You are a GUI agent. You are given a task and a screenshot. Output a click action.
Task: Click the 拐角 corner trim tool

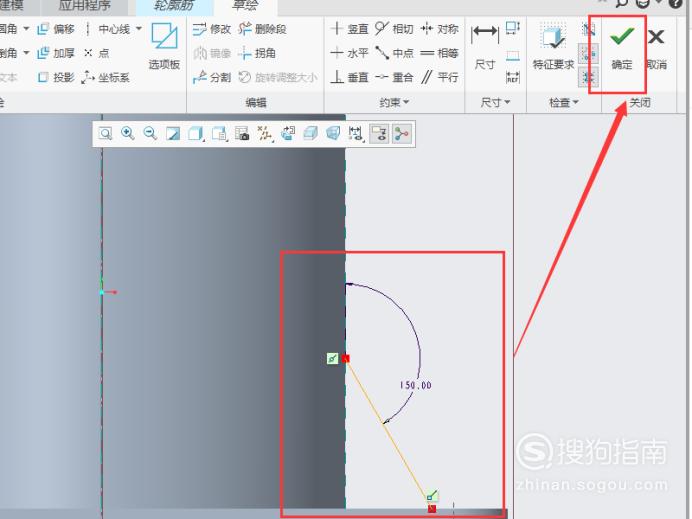[x=257, y=53]
